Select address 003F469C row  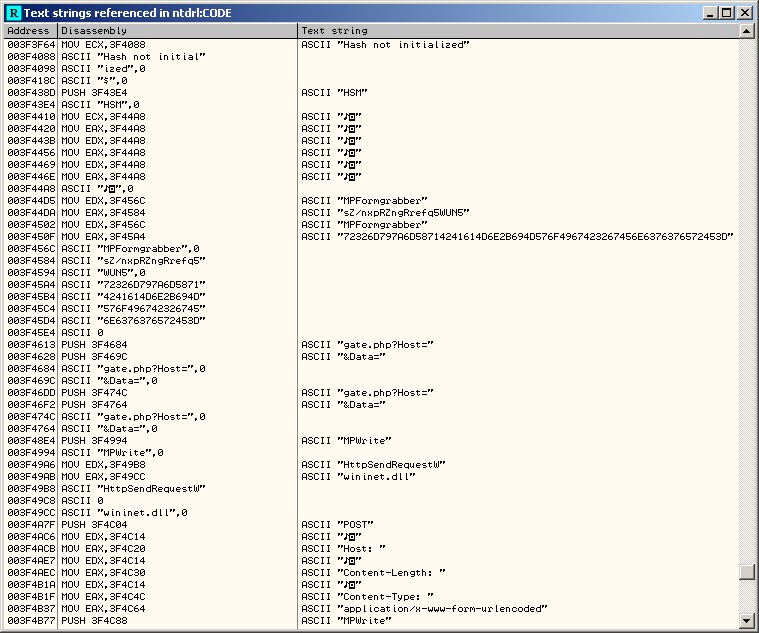372,380
